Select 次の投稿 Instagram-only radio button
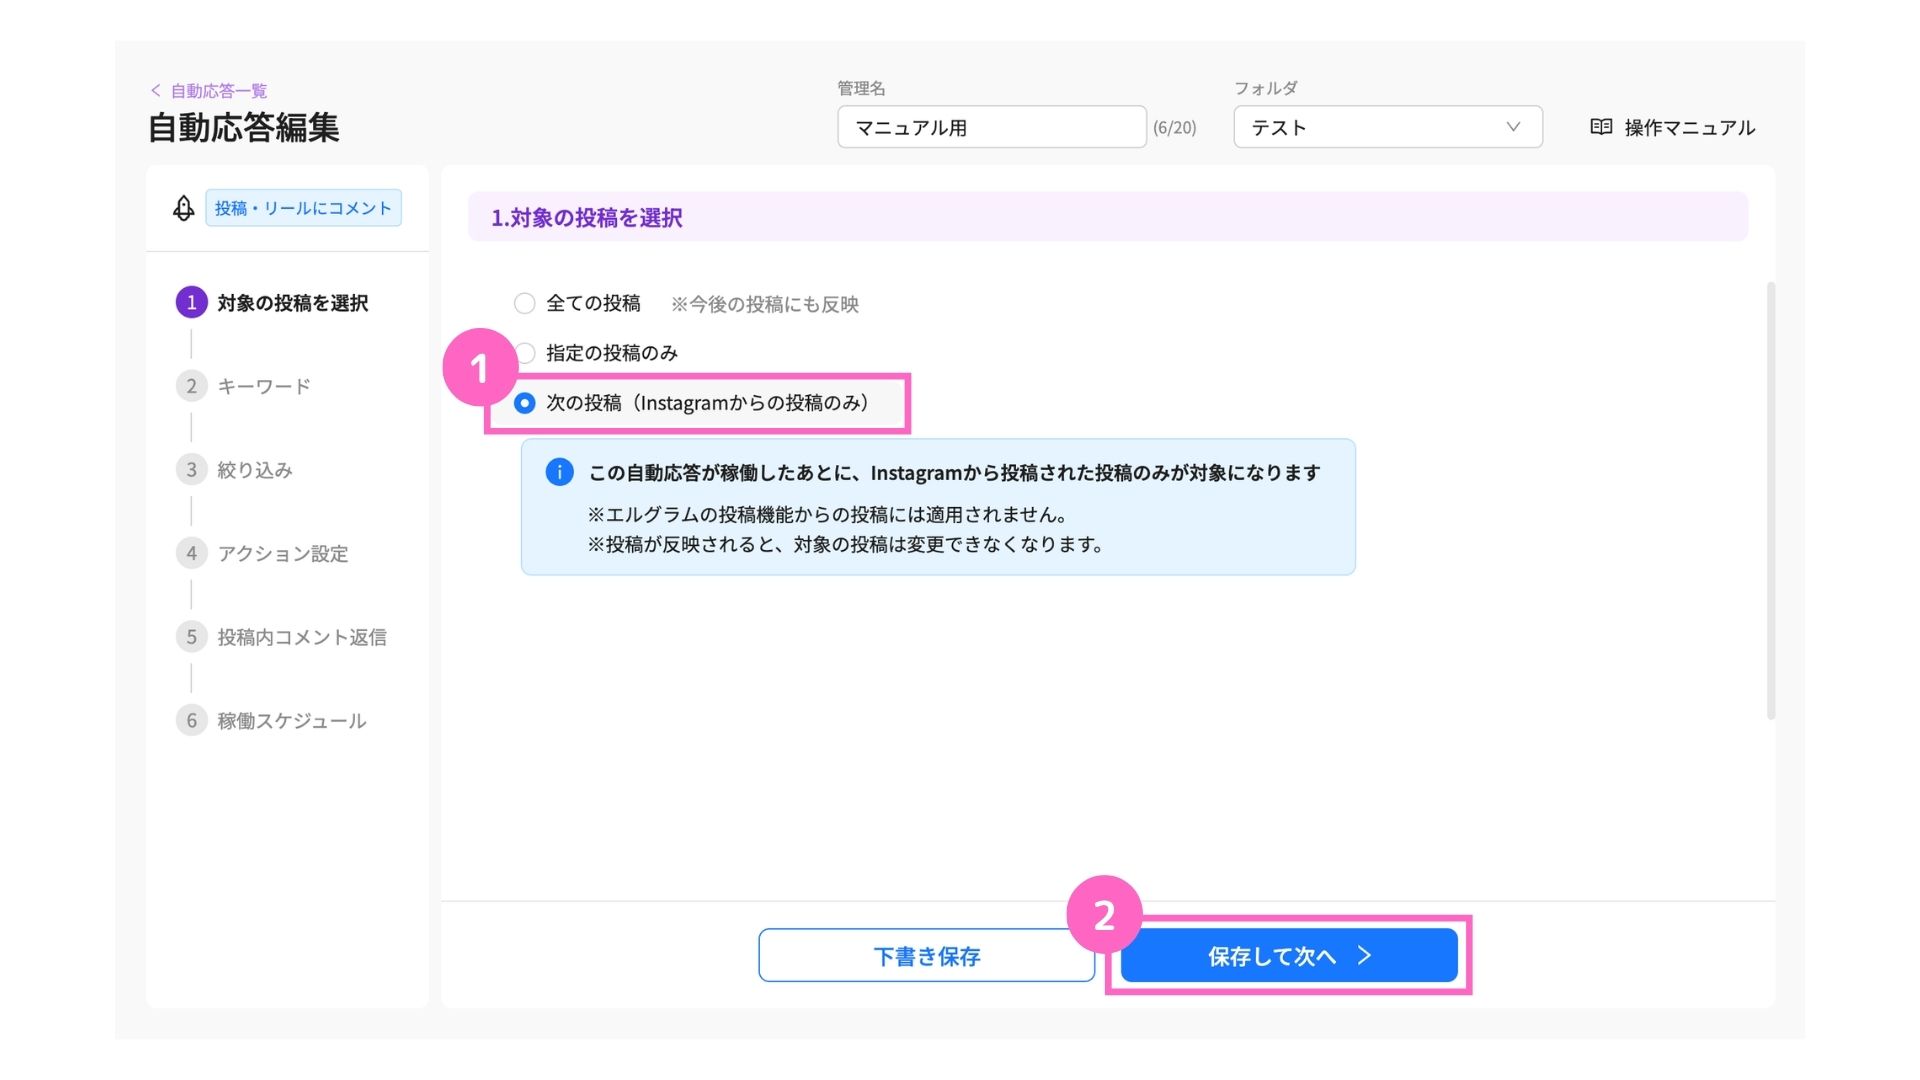Screen dimensions: 1920x1080 point(524,403)
